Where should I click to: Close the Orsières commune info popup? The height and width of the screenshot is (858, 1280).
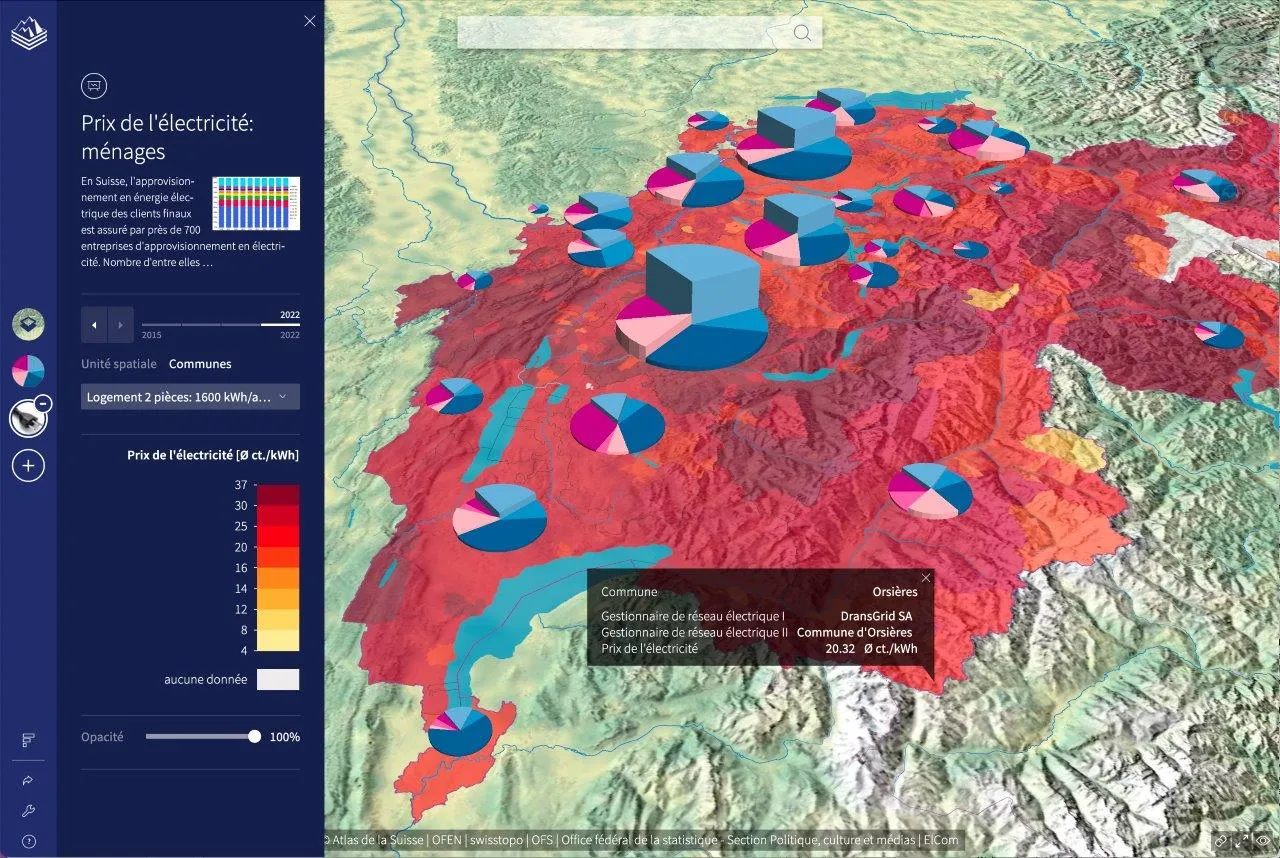[925, 577]
